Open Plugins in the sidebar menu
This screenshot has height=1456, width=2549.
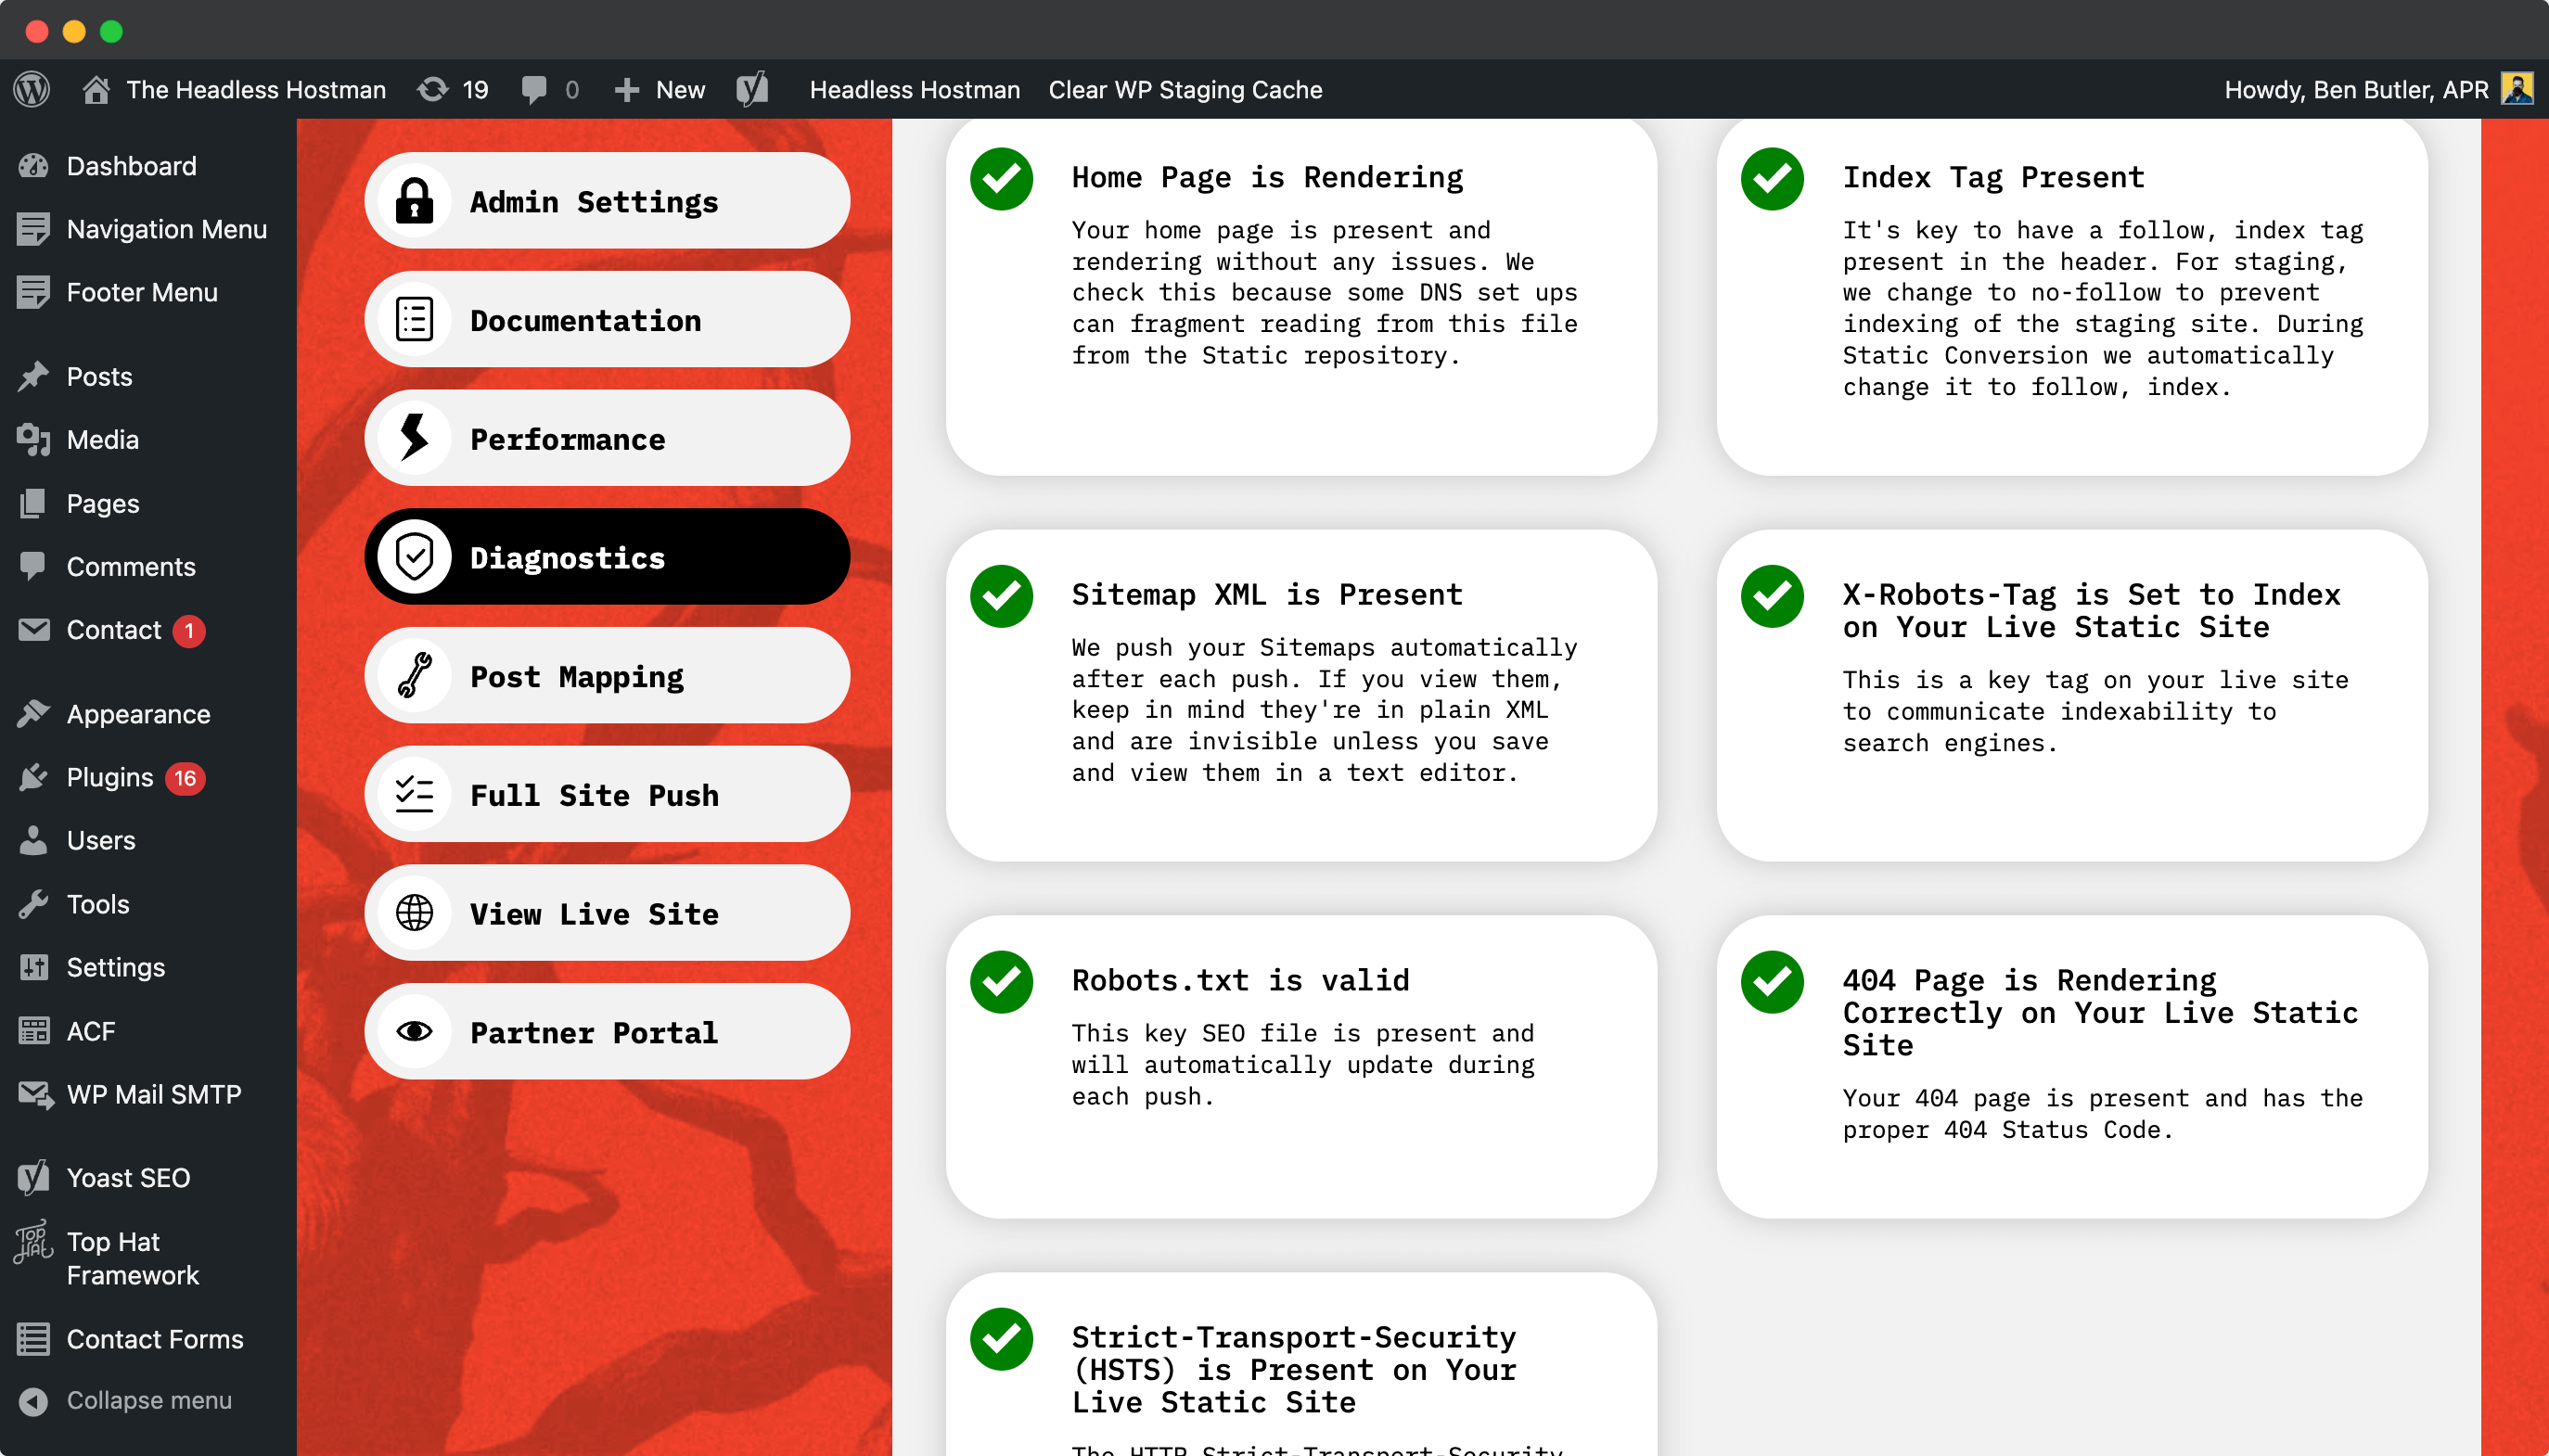tap(110, 777)
